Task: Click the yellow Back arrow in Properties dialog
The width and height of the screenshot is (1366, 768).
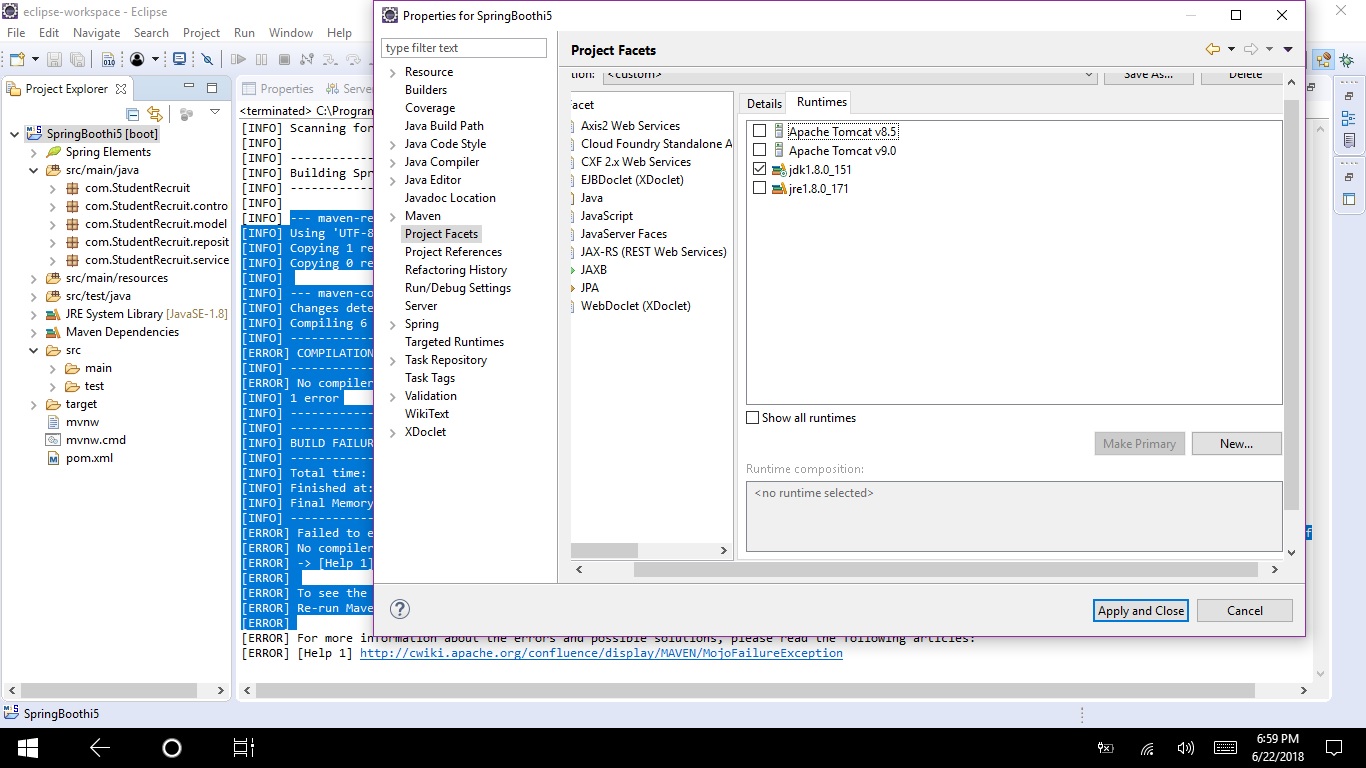Action: point(1213,49)
